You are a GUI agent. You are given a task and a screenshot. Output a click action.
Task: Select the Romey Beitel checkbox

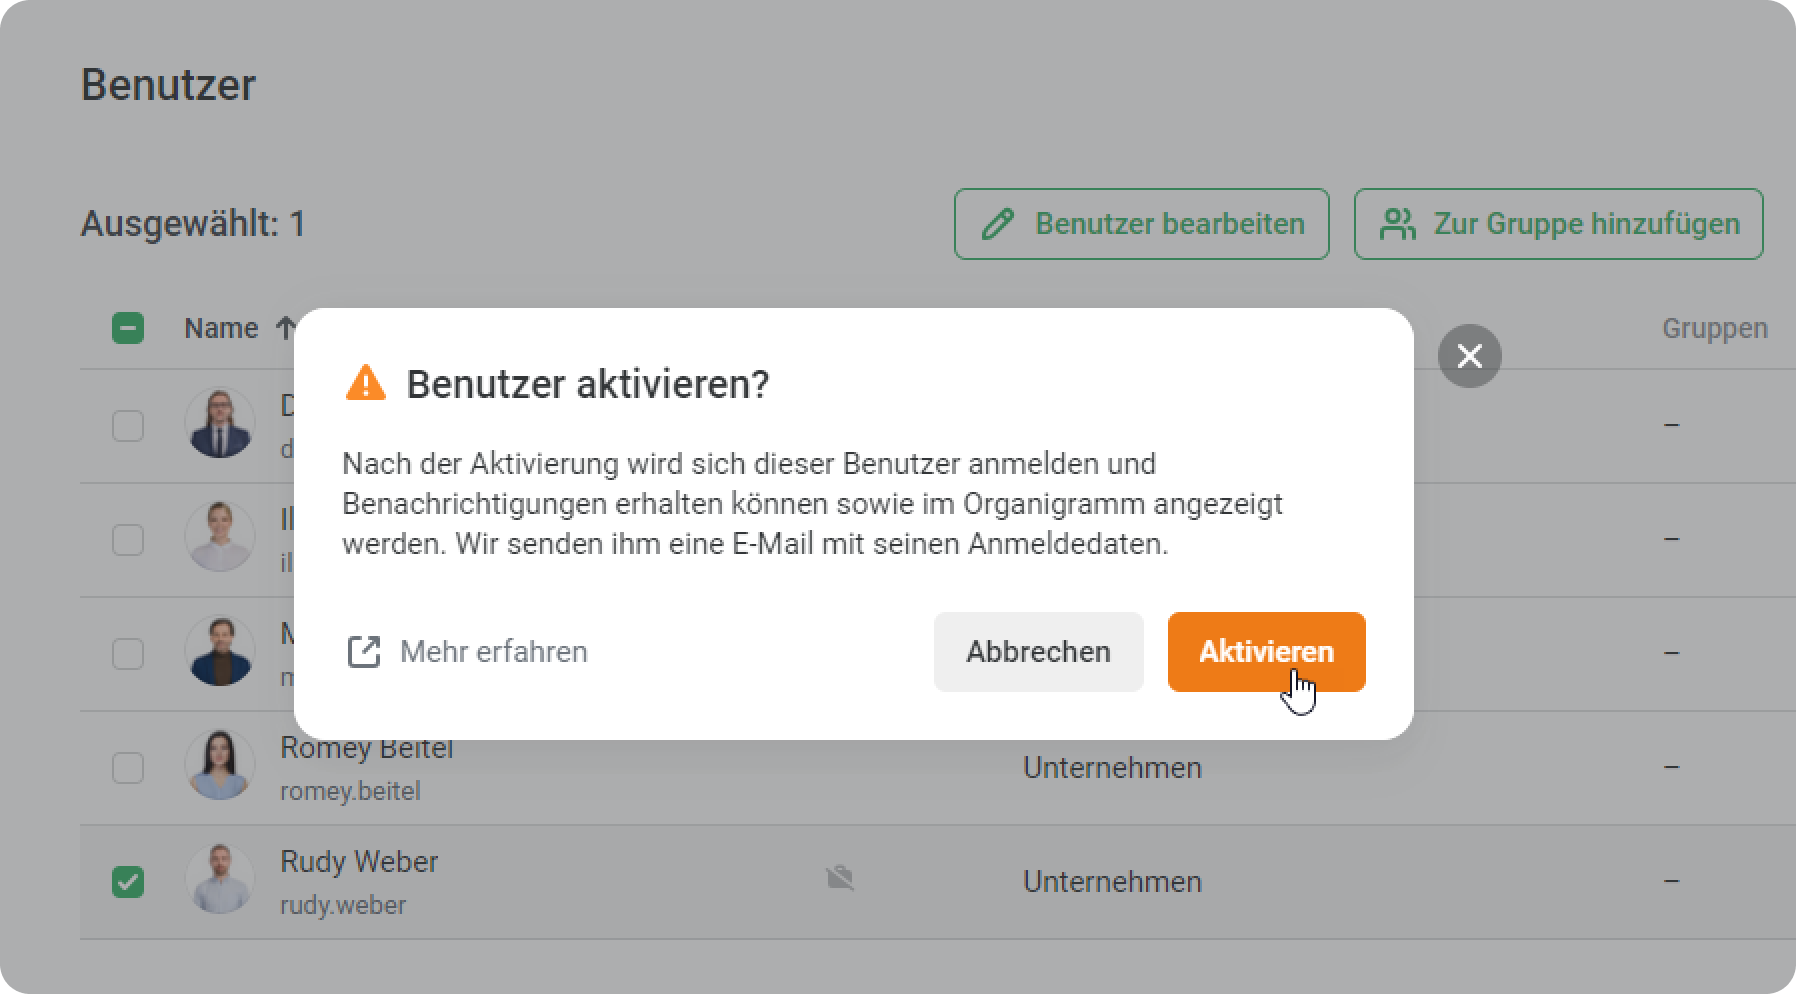click(128, 768)
